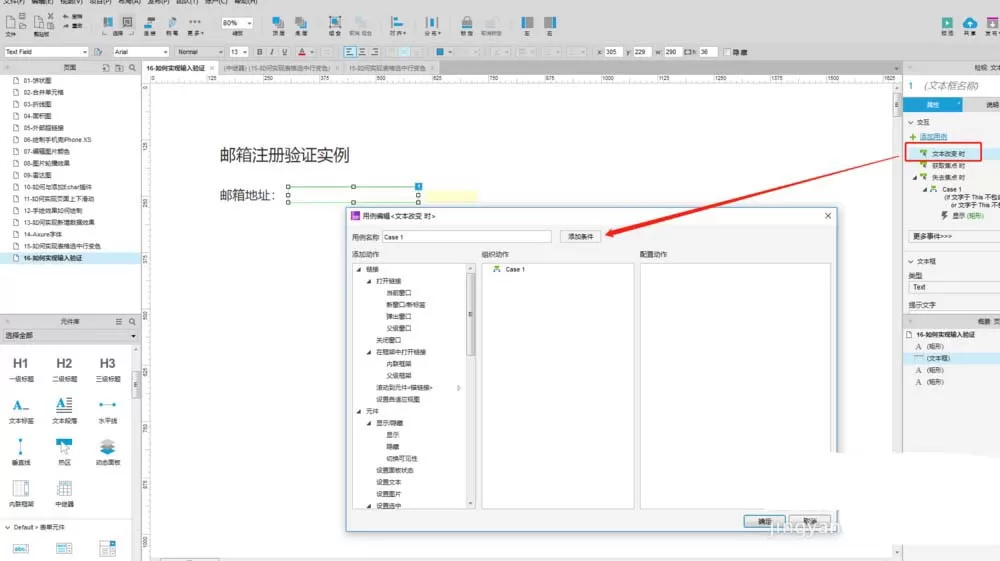This screenshot has height=561, width=1000.
Task: Click the add condition button in dialog
Action: pos(580,237)
